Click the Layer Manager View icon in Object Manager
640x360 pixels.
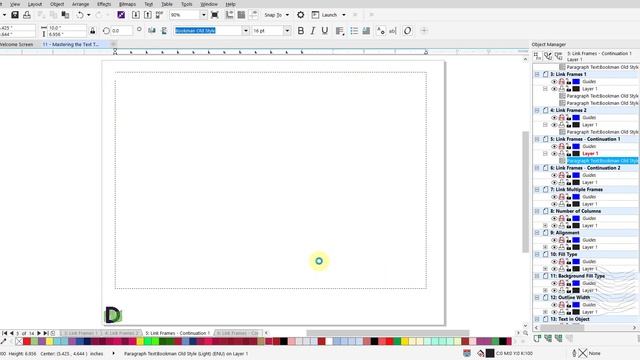(558, 56)
